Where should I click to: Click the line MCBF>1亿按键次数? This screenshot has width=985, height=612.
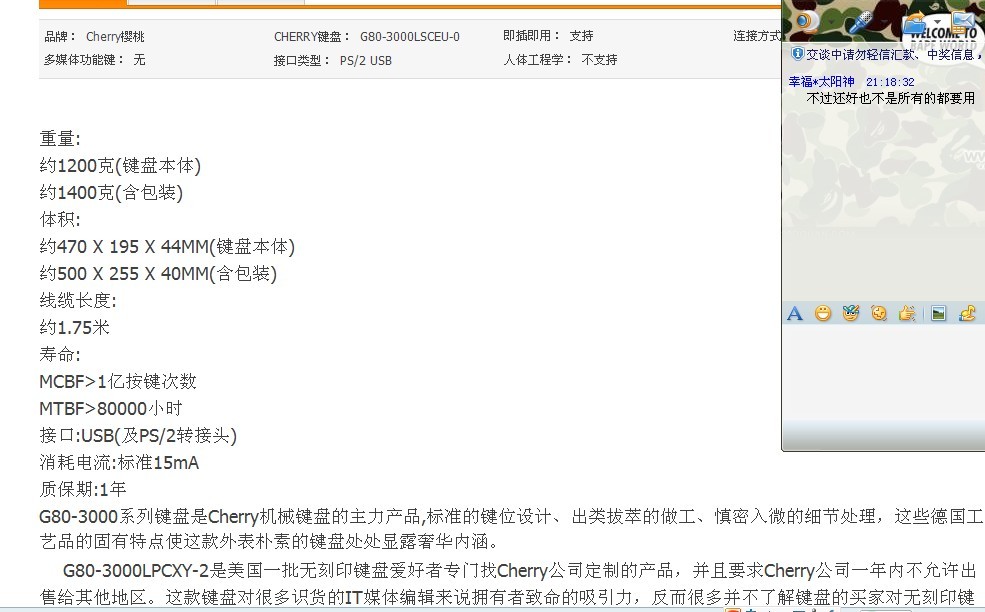118,381
